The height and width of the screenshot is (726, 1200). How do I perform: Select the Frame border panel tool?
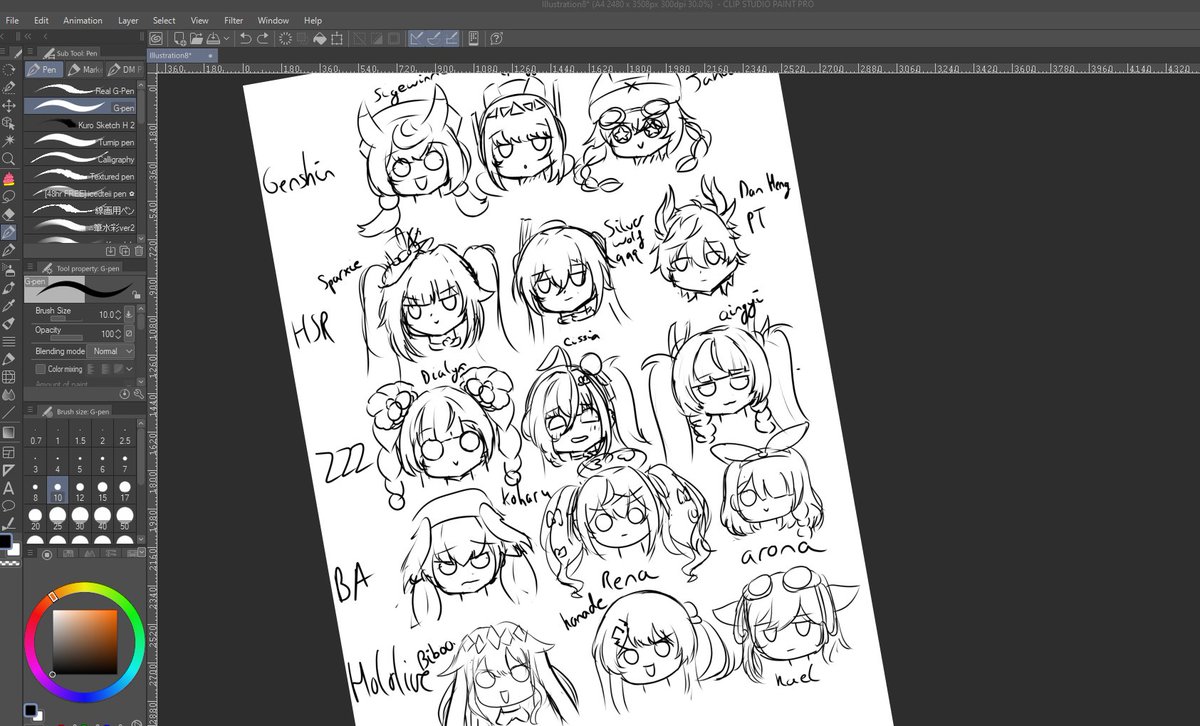[x=8, y=452]
